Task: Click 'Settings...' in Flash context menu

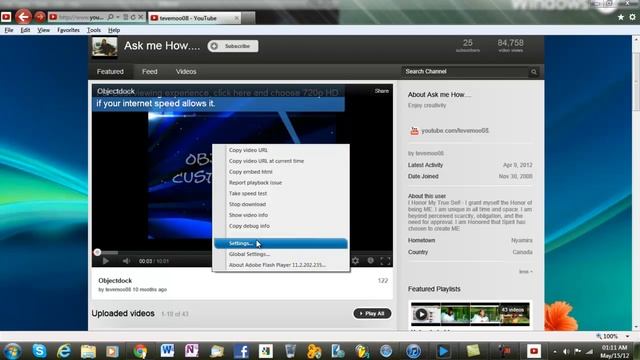Action: 281,243
